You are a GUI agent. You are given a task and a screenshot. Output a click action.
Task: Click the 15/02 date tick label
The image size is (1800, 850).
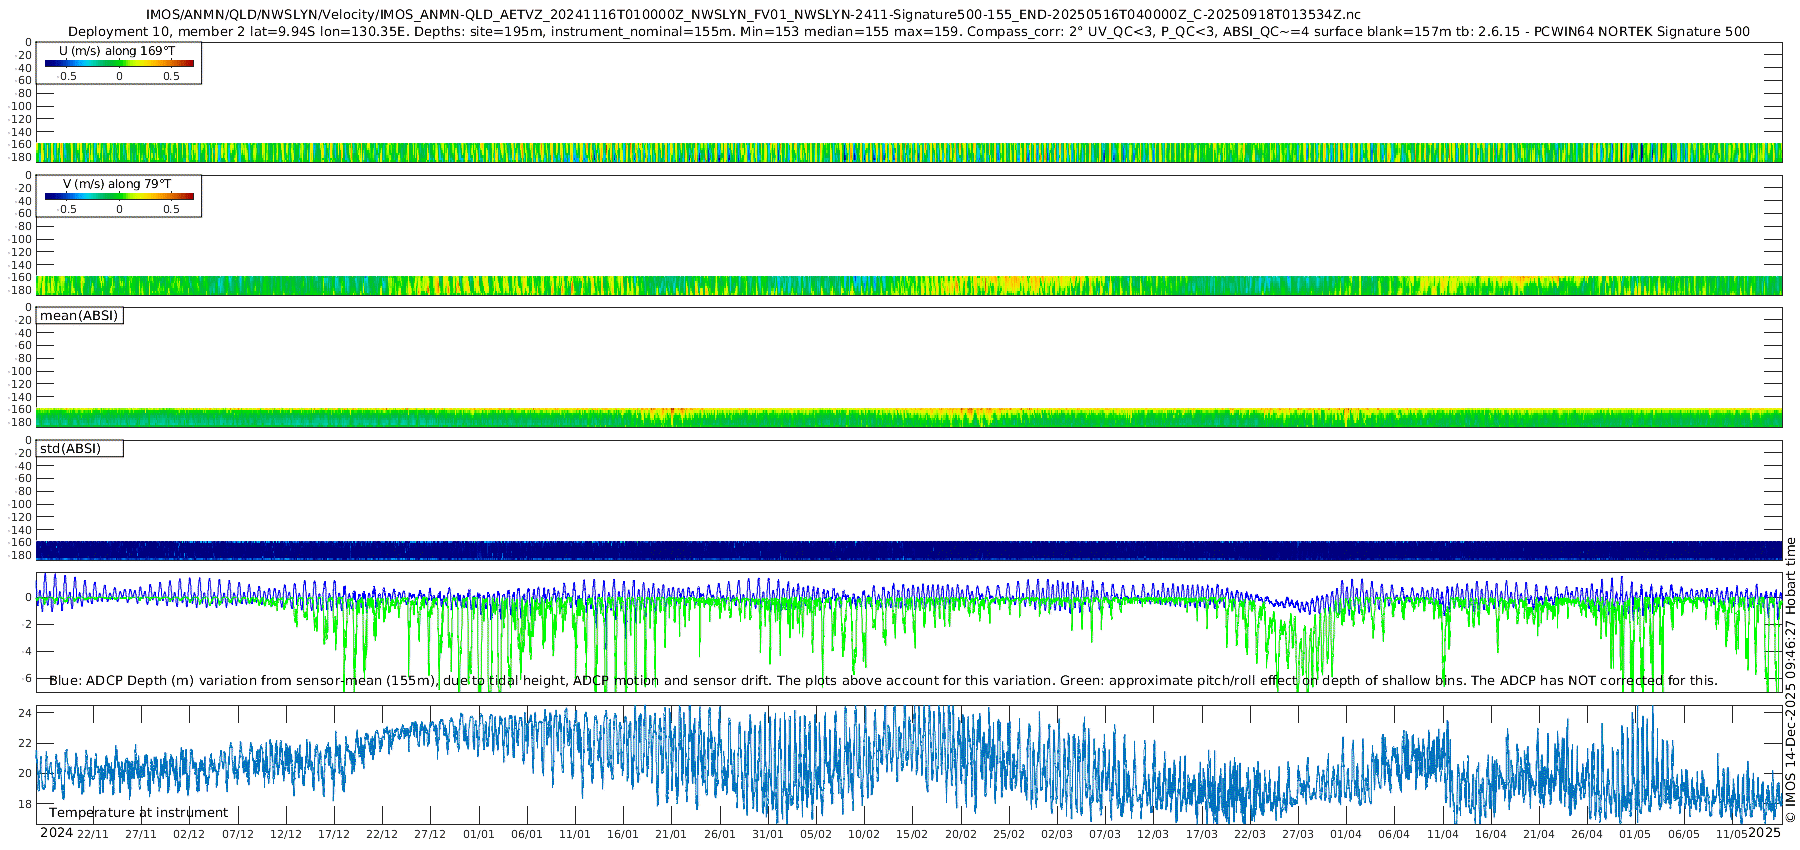pyautogui.click(x=912, y=834)
